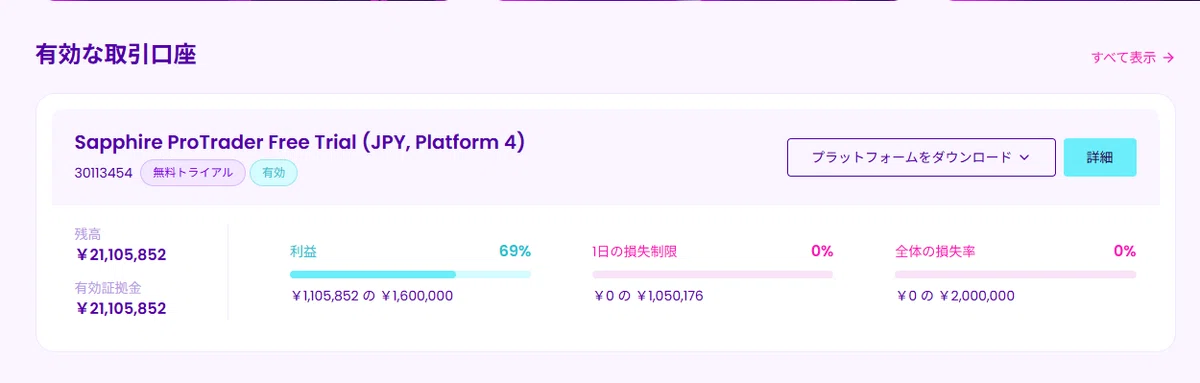Expand the プラットフォームをダウンロード dropdown
This screenshot has width=1200, height=383.
click(x=921, y=157)
